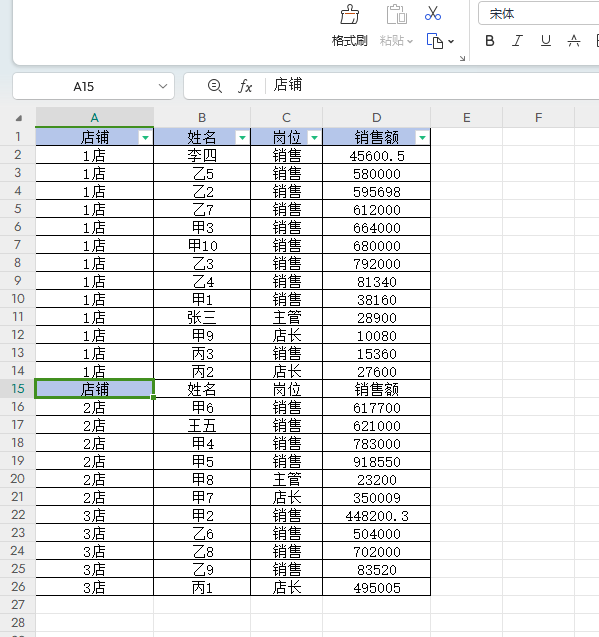Expand the Name Box dropdown for A15
This screenshot has height=637, width=599.
click(163, 86)
